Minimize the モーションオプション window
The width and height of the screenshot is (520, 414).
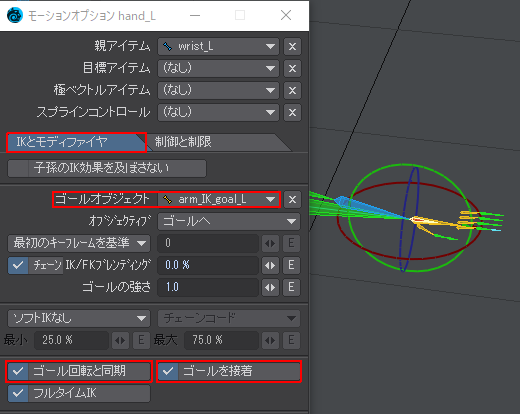click(x=195, y=15)
